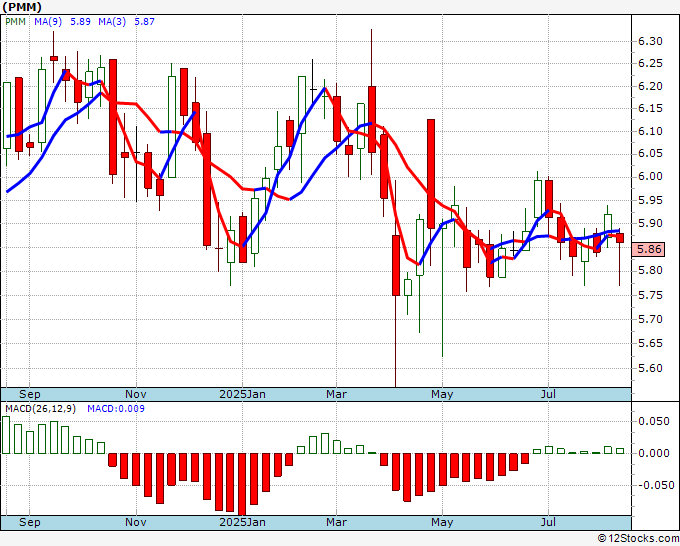Viewport: 680px width, 546px height.
Task: Click the 6.10 price axis label
Action: point(650,131)
